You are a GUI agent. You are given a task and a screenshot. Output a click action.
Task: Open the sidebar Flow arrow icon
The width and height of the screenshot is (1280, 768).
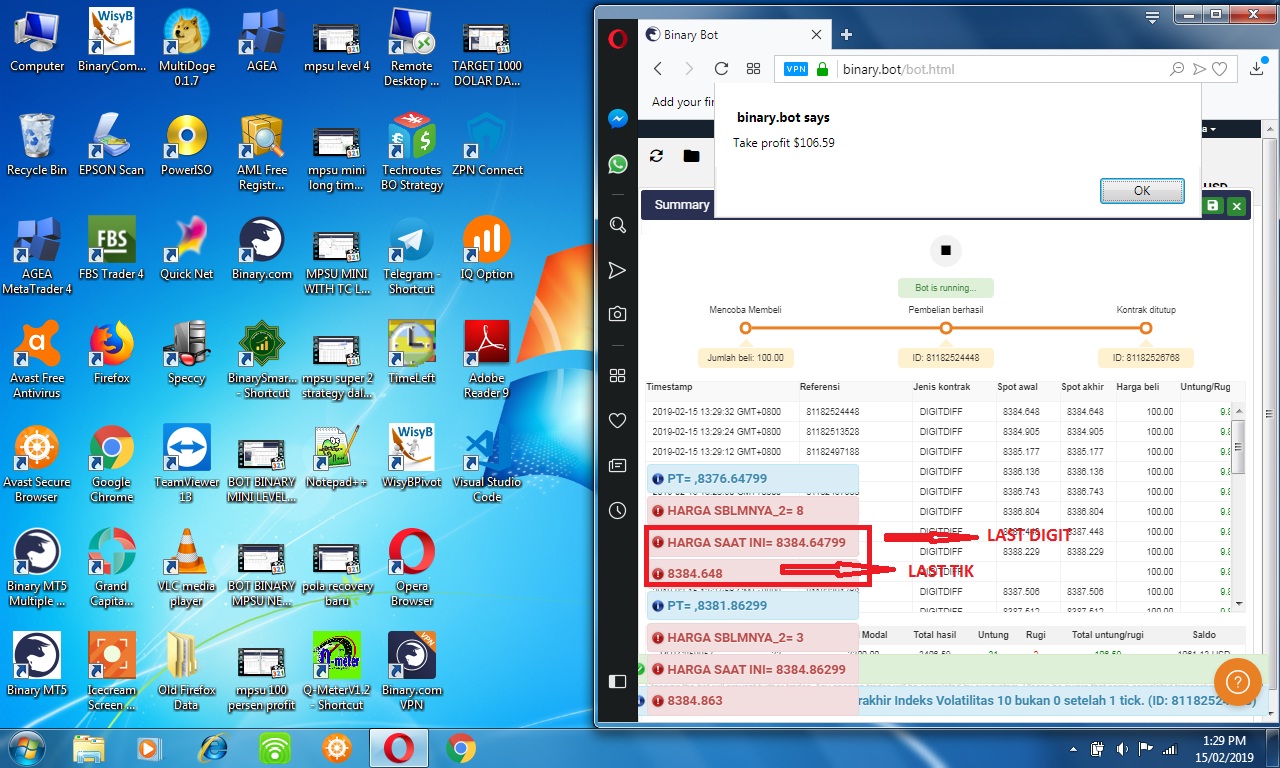tap(618, 270)
